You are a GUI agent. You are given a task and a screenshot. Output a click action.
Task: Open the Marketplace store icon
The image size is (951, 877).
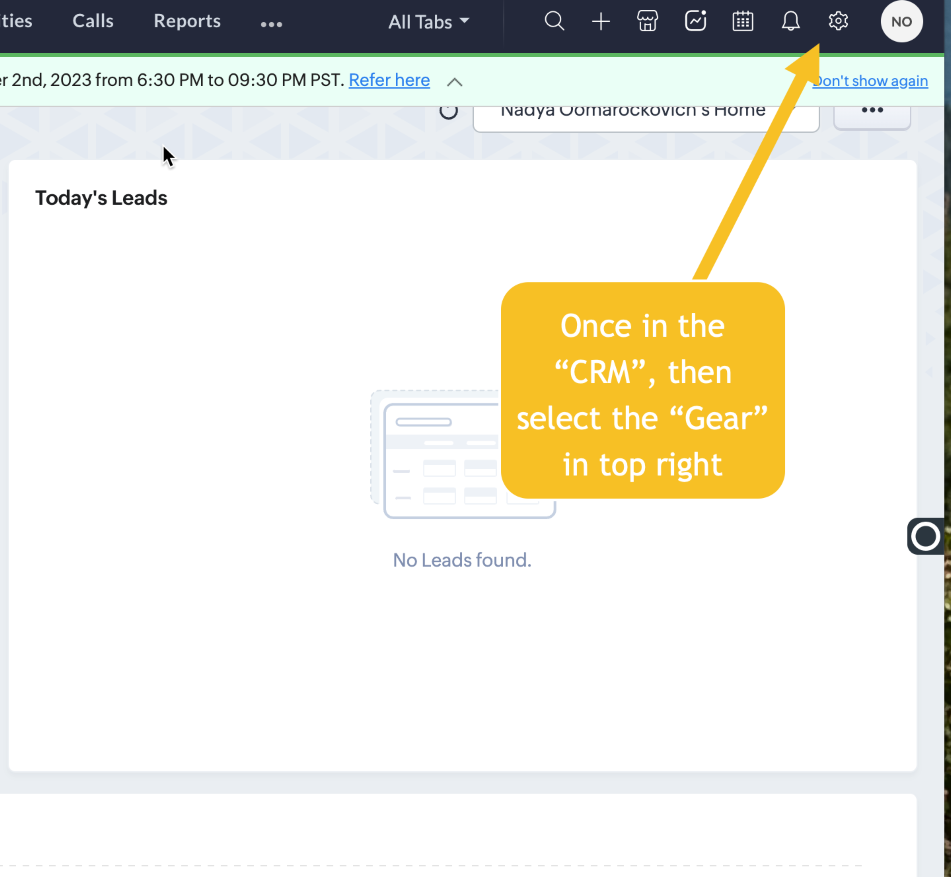648,21
